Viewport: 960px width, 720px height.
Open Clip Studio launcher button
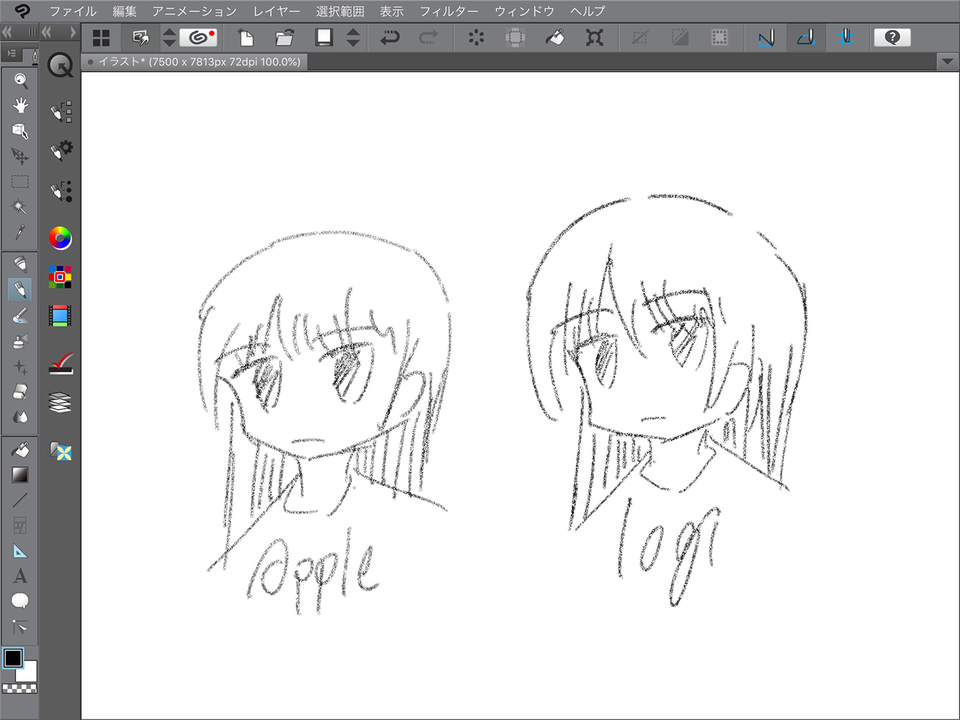(198, 38)
